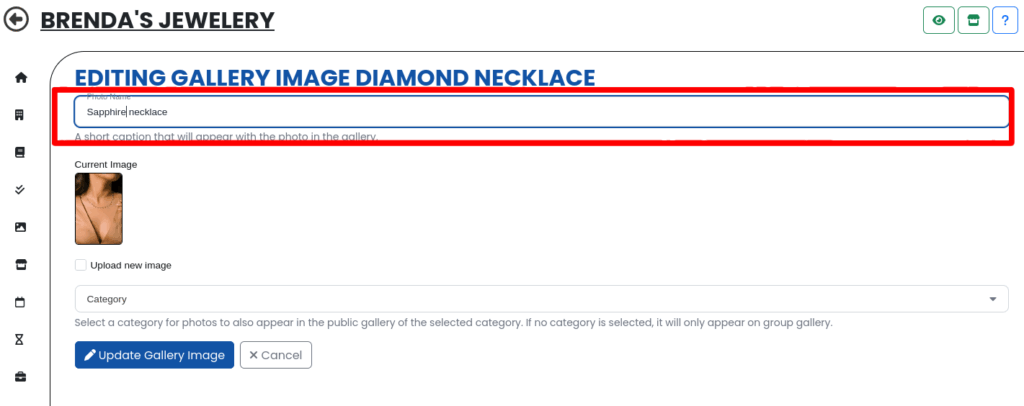Open help with the question mark button
Screen dimensions: 1024x406
[x=1004, y=20]
